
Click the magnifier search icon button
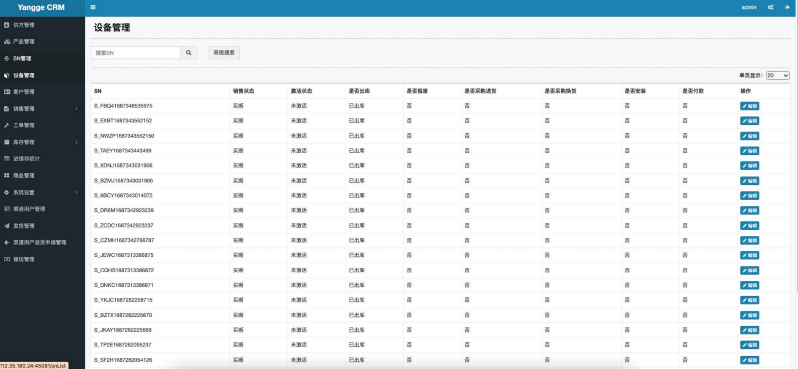[189, 52]
